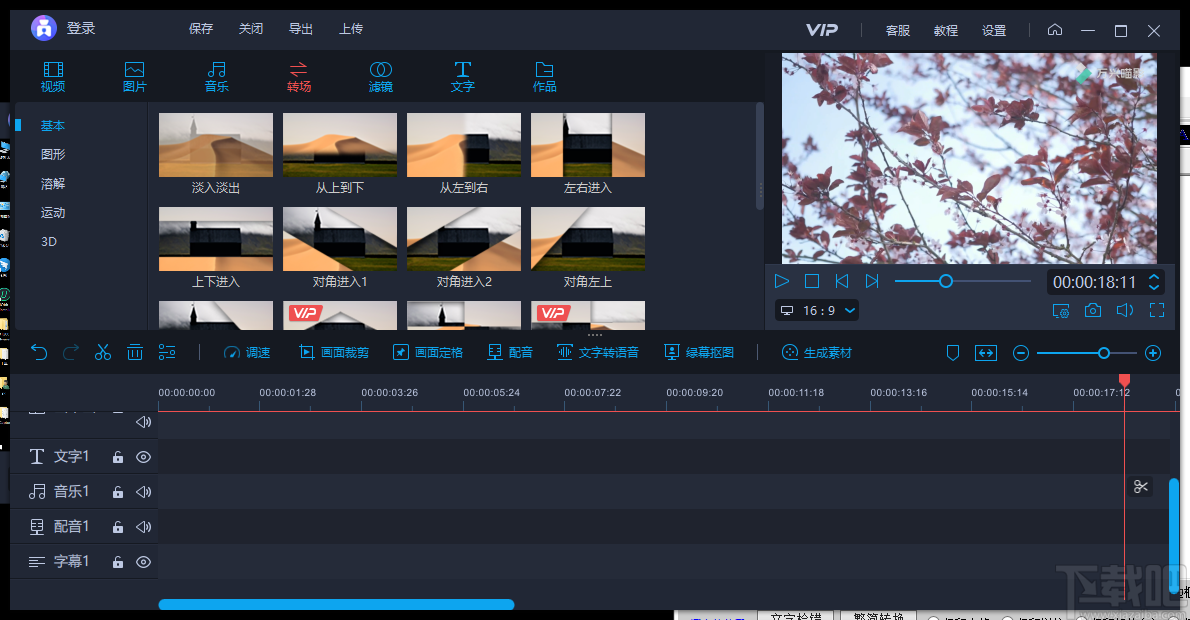Image resolution: width=1190 pixels, height=620 pixels.
Task: Select the 3D transition category
Action: click(x=49, y=241)
